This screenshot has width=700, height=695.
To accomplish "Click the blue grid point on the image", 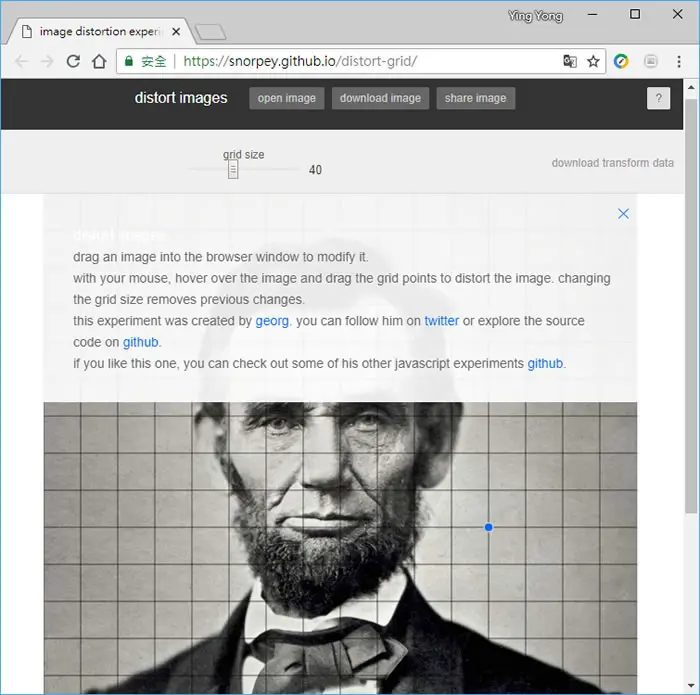I will (x=489, y=528).
